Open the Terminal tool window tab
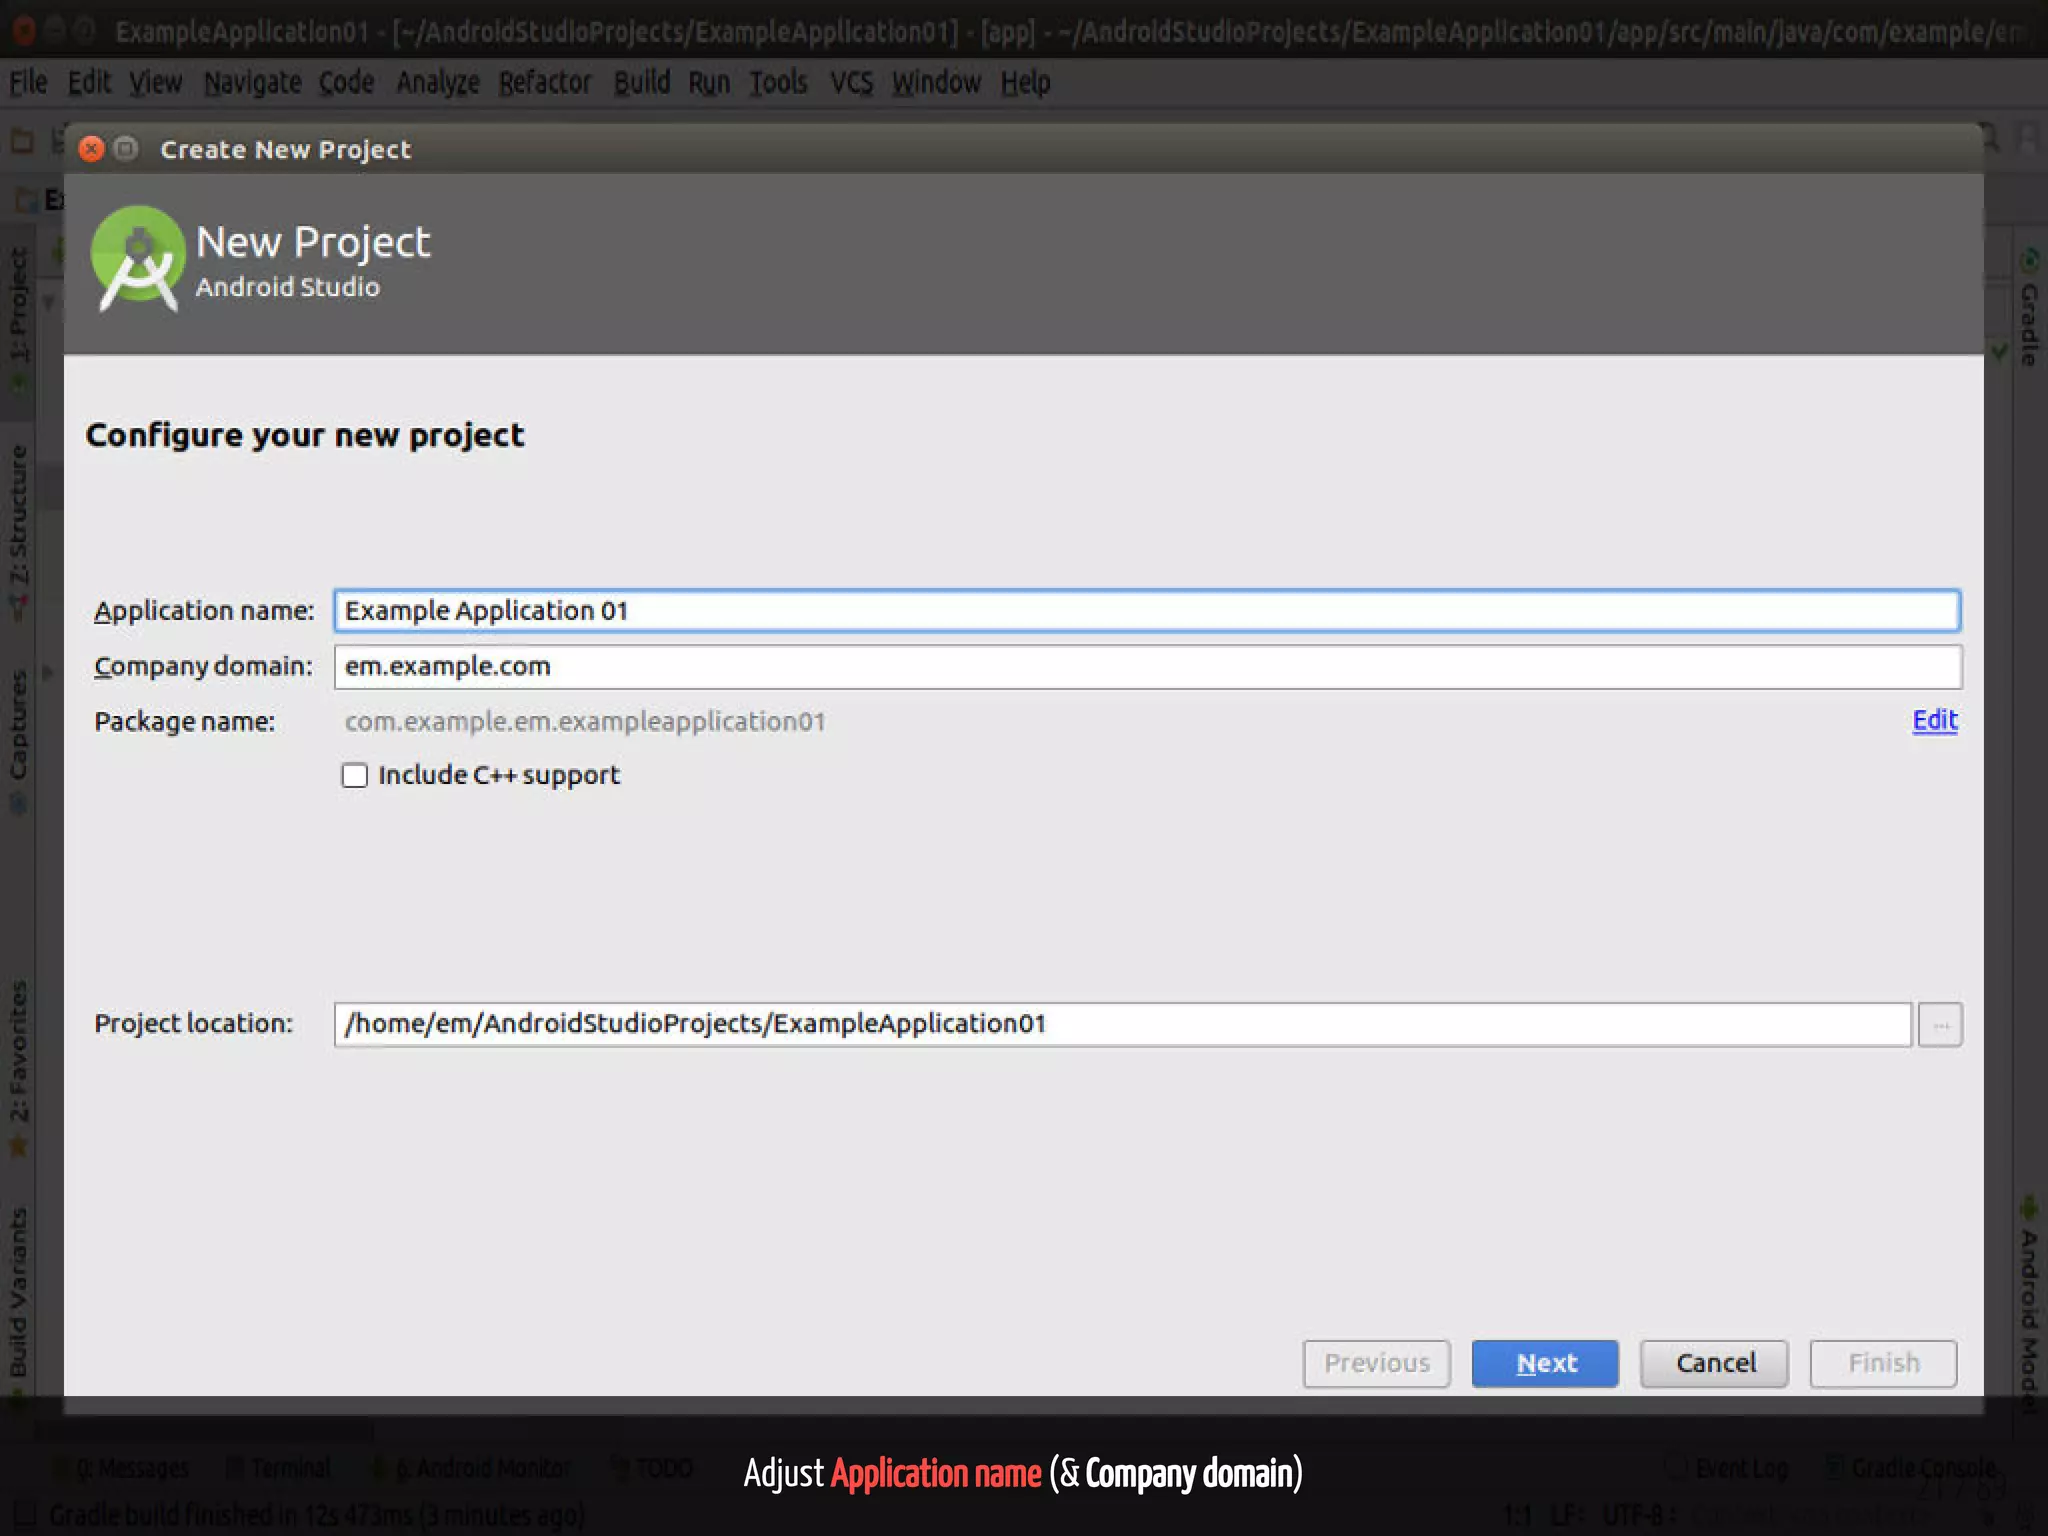2048x1536 pixels. tap(279, 1468)
